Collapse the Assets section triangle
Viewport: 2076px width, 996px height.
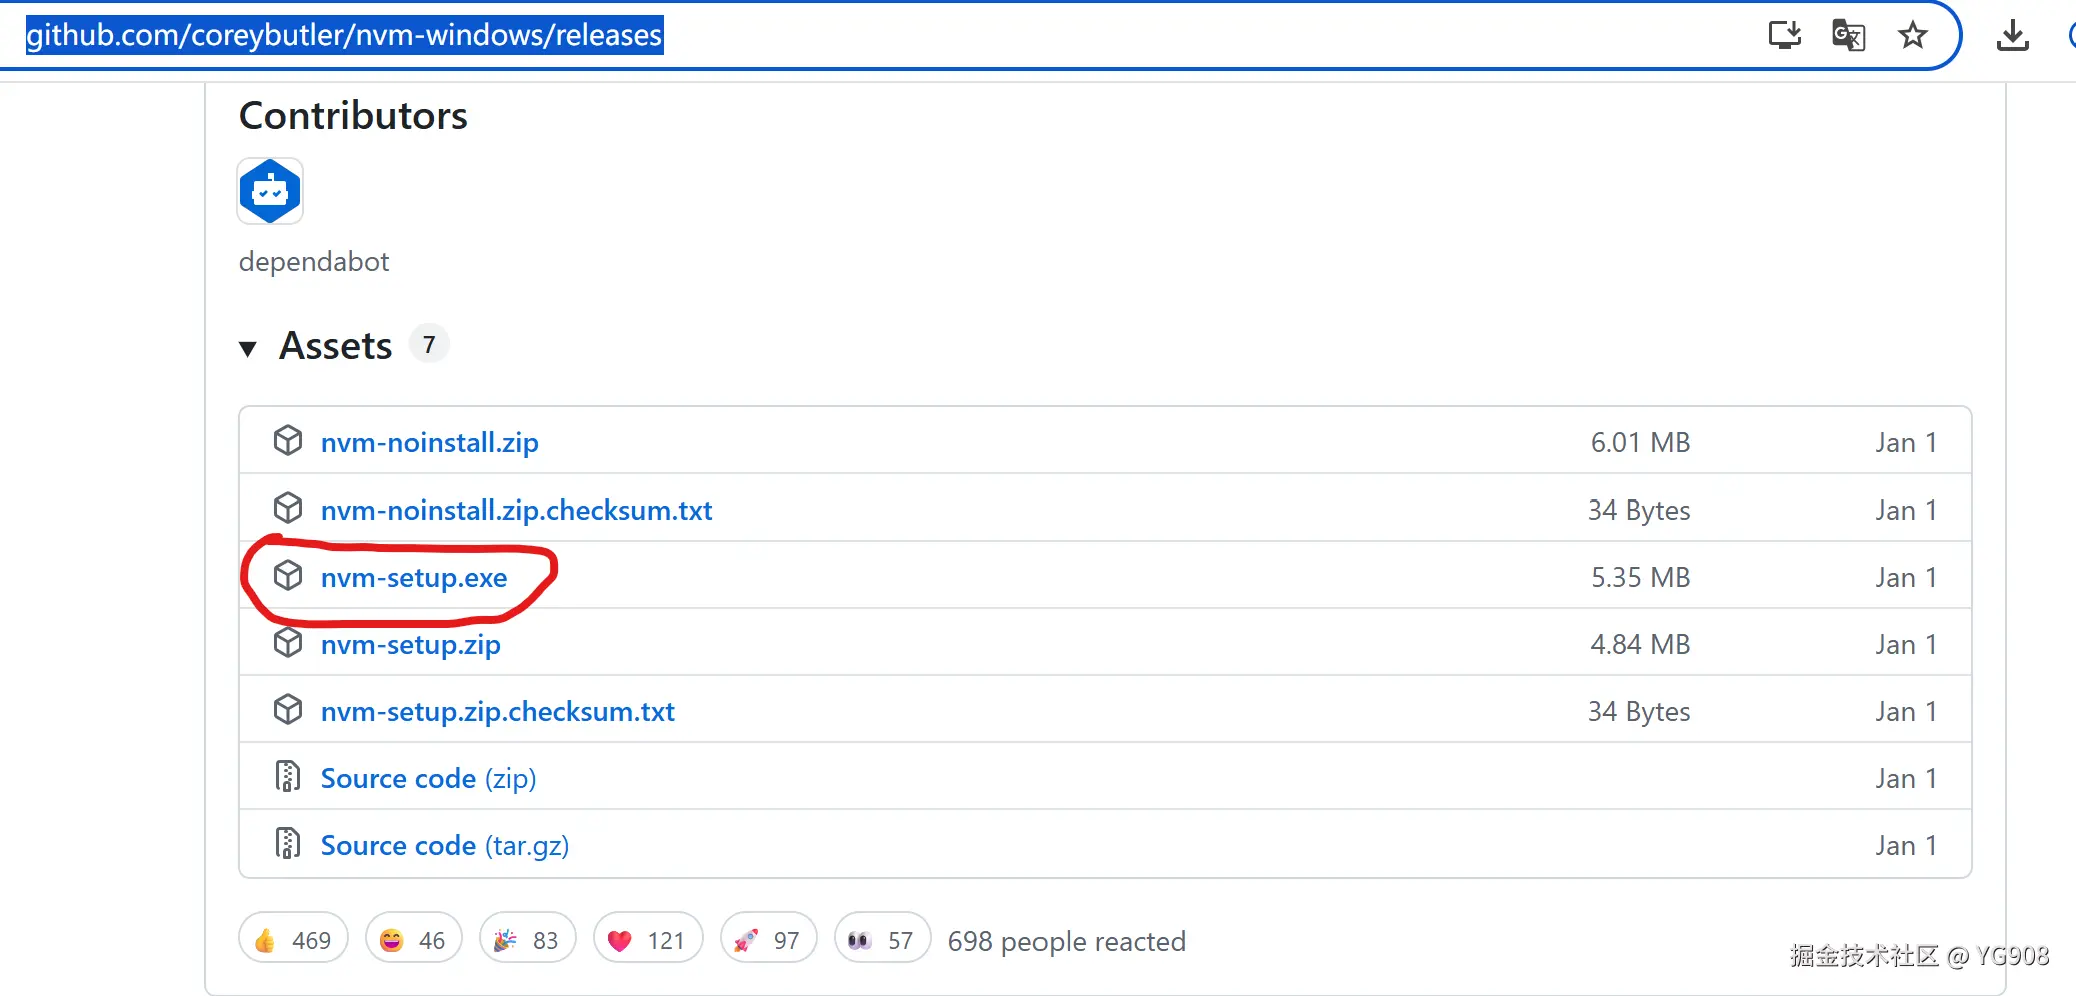click(x=248, y=348)
